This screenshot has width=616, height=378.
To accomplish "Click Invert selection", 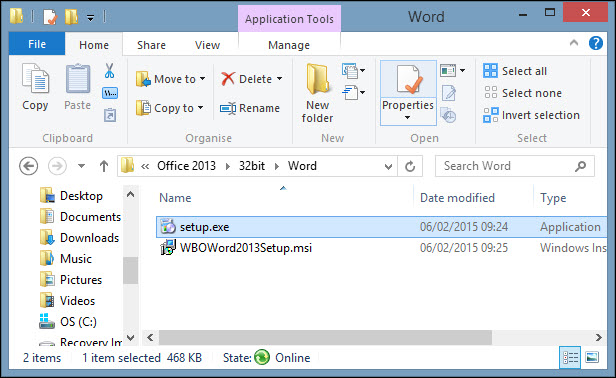I will pyautogui.click(x=532, y=115).
